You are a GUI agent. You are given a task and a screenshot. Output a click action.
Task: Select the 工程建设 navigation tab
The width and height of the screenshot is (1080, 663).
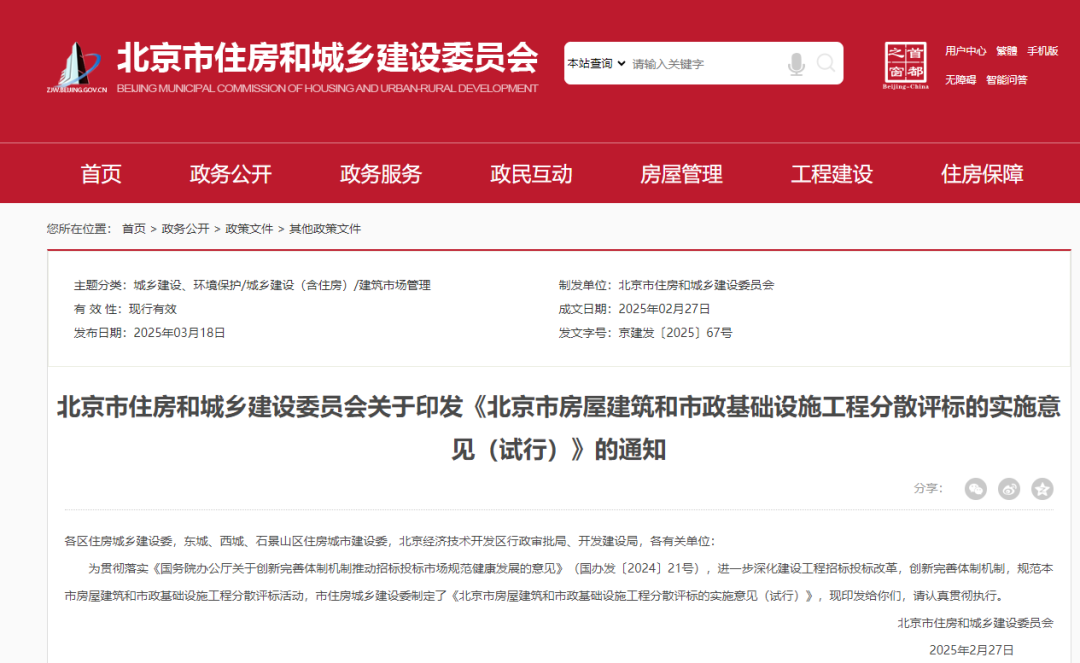831,173
